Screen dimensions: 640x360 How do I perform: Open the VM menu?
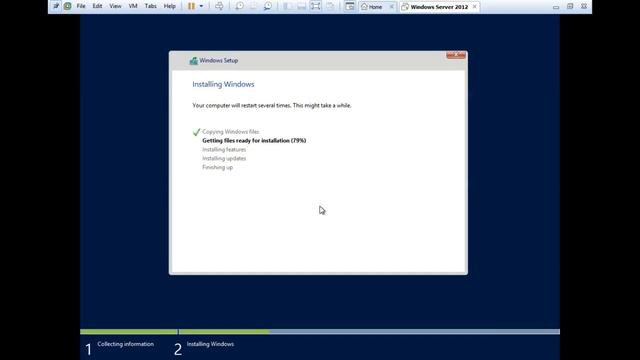pos(133,6)
